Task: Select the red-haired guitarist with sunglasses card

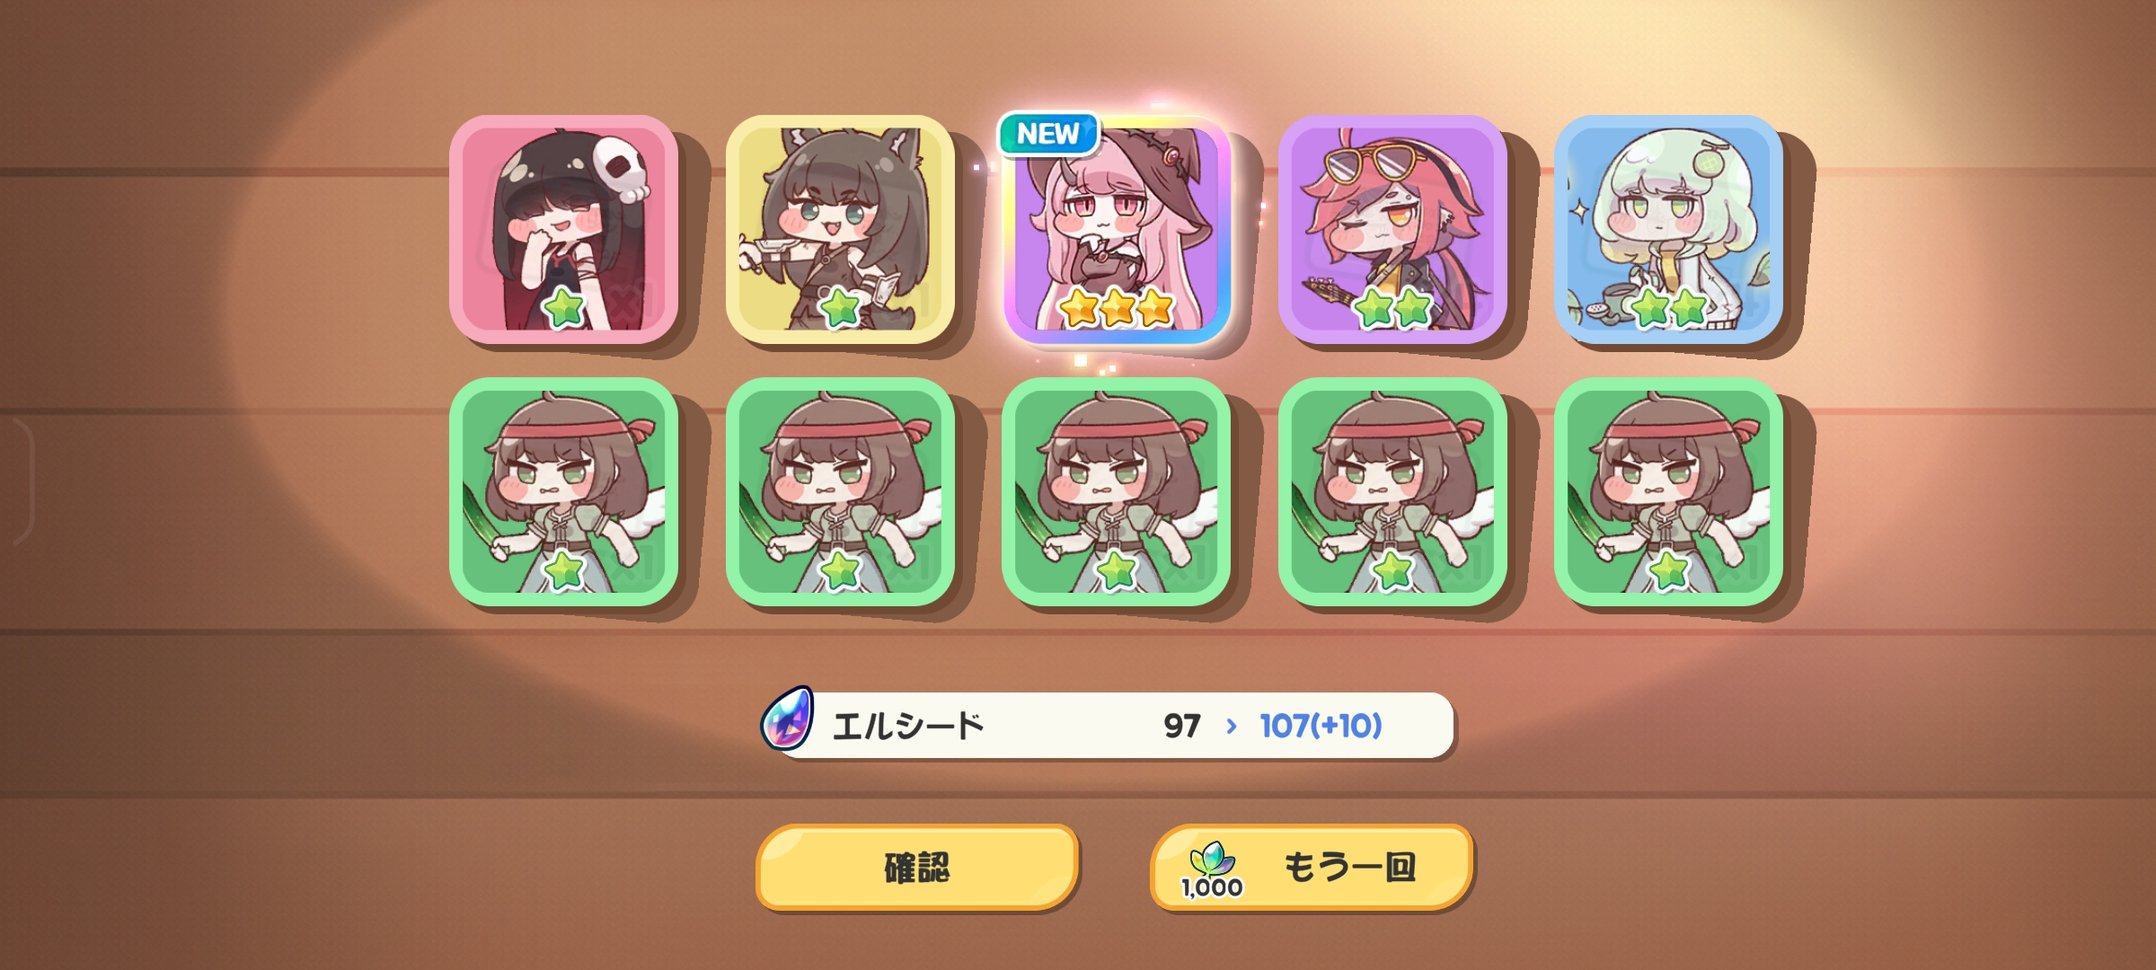Action: [1392, 229]
